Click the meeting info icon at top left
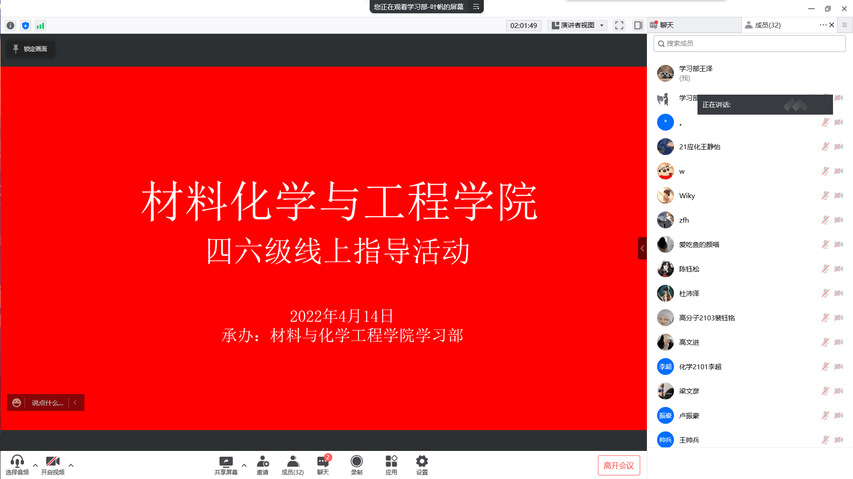Screen dimensions: 853x479 click(x=11, y=25)
